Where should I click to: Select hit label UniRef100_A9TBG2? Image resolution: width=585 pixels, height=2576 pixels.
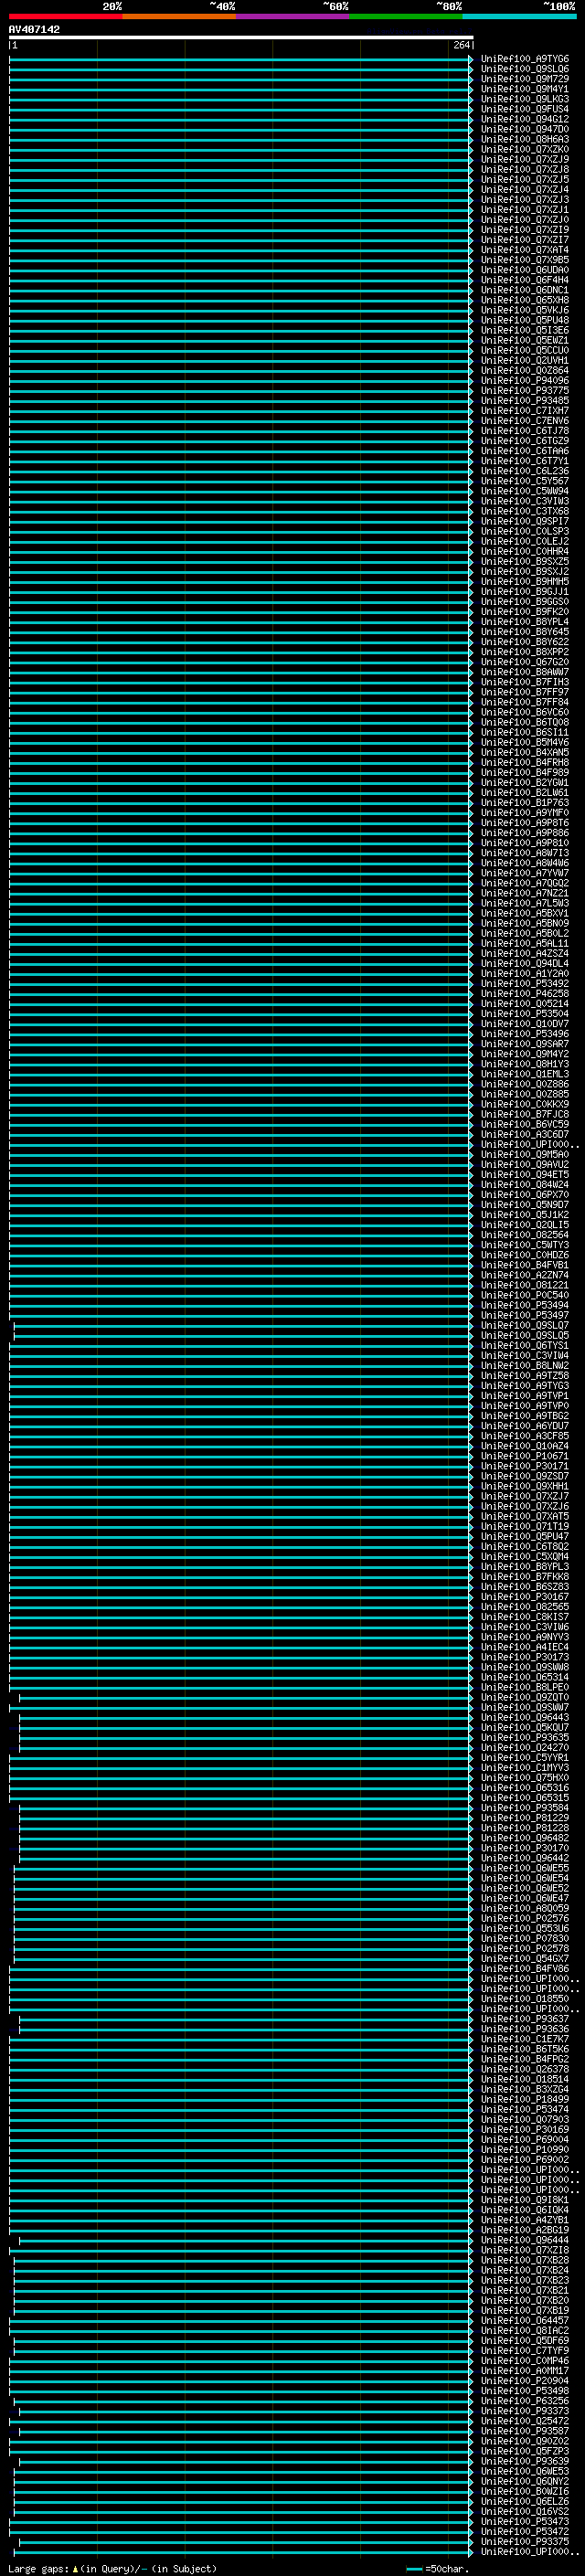[525, 1415]
